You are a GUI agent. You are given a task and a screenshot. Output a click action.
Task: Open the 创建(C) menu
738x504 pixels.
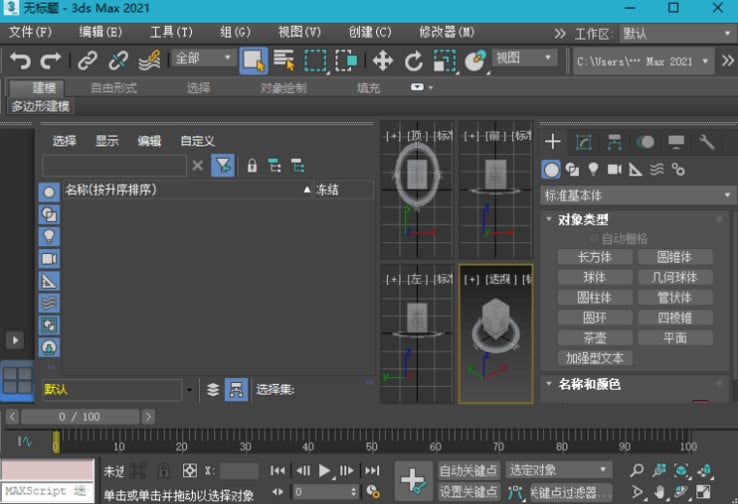[369, 32]
